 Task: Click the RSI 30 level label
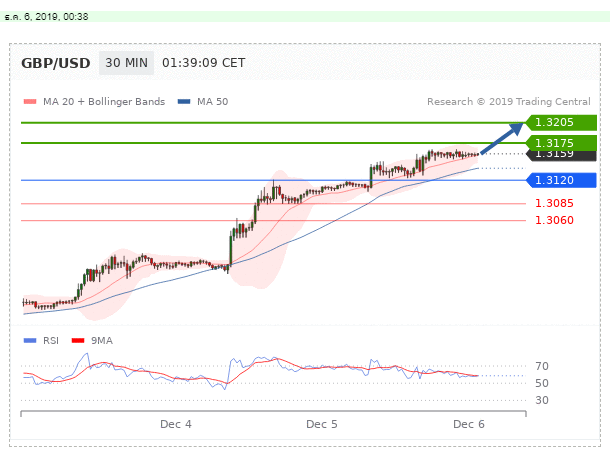544,400
